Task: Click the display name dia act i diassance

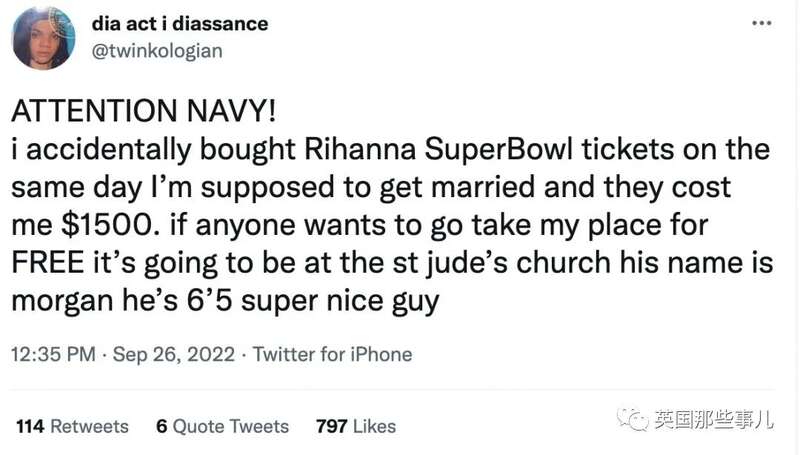Action: [180, 23]
